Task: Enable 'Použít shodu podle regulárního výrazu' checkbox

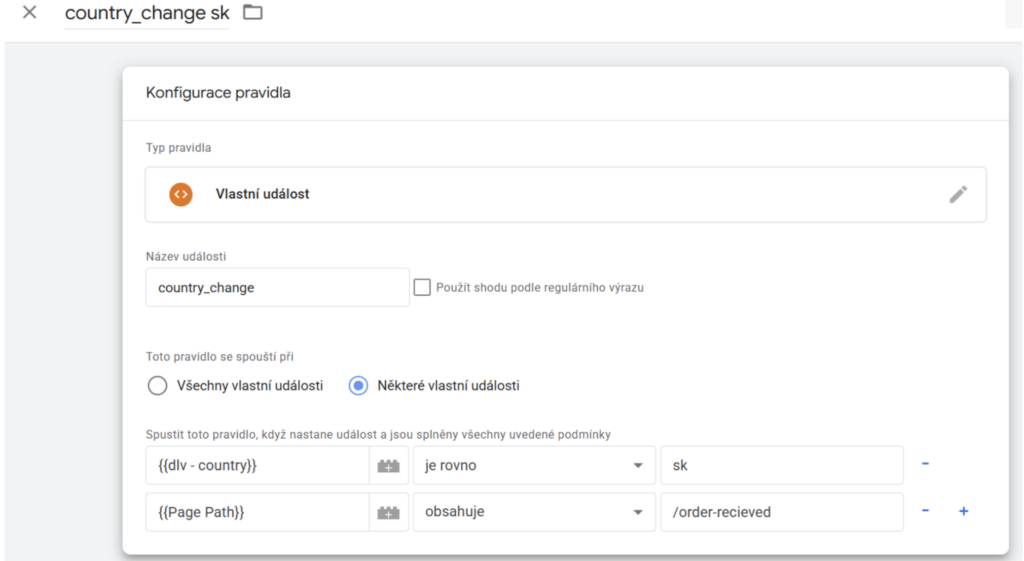Action: click(422, 287)
